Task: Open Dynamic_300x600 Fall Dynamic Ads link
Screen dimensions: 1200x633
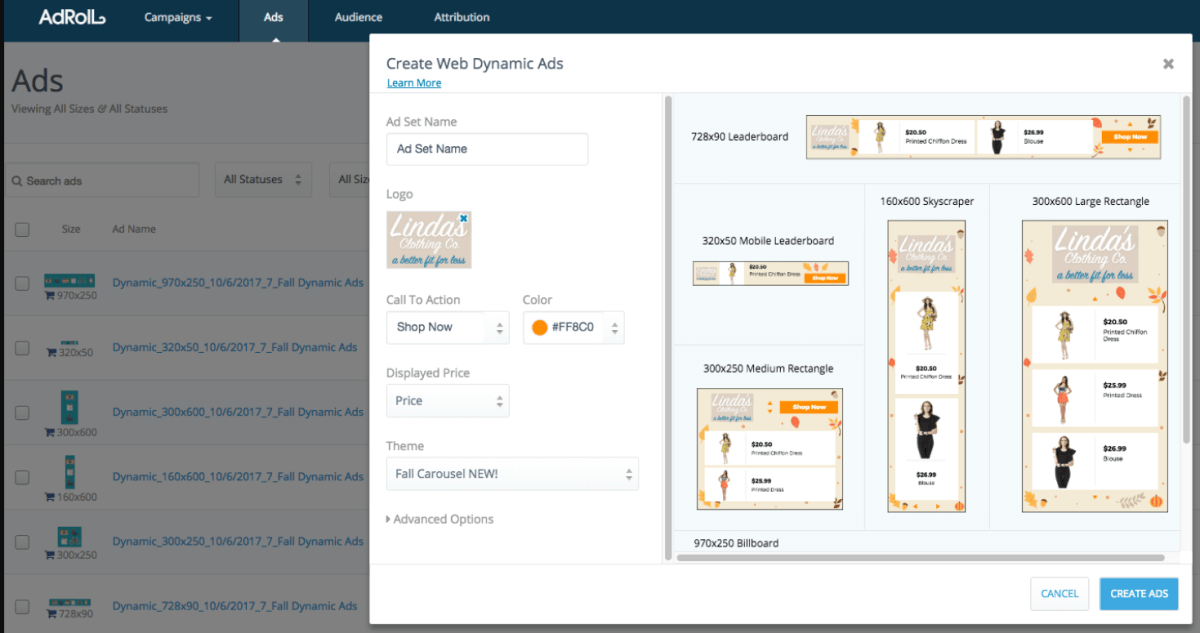Action: pyautogui.click(x=238, y=412)
